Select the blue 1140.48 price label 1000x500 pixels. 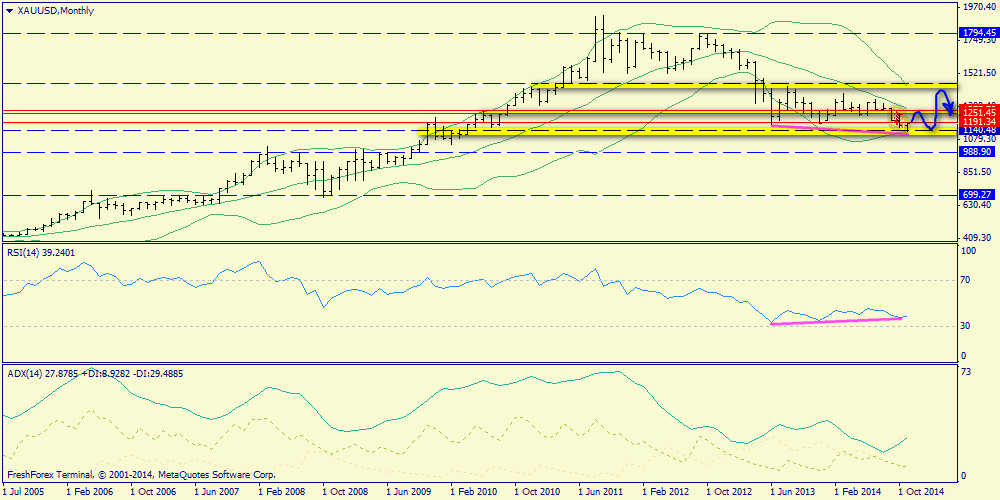point(979,131)
